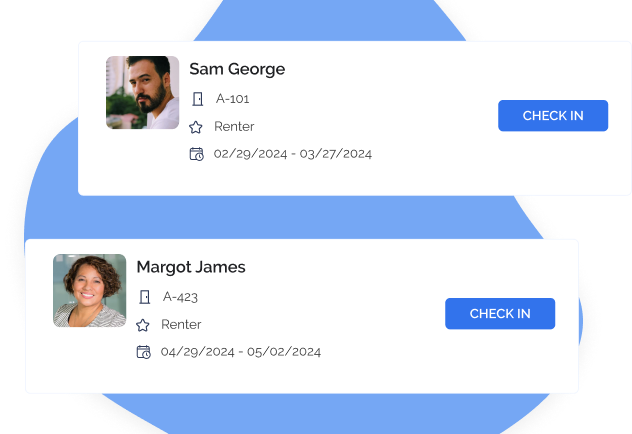Click calendar clock icon beside 04/29/2024 dates
Image resolution: width=632 pixels, height=434 pixels.
click(143, 352)
